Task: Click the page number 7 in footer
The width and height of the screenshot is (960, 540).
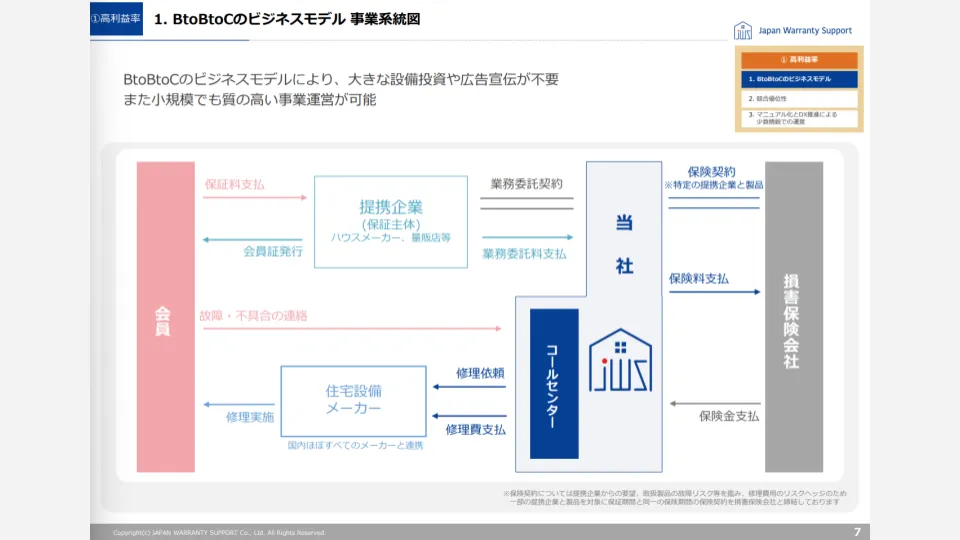Action: (x=857, y=531)
